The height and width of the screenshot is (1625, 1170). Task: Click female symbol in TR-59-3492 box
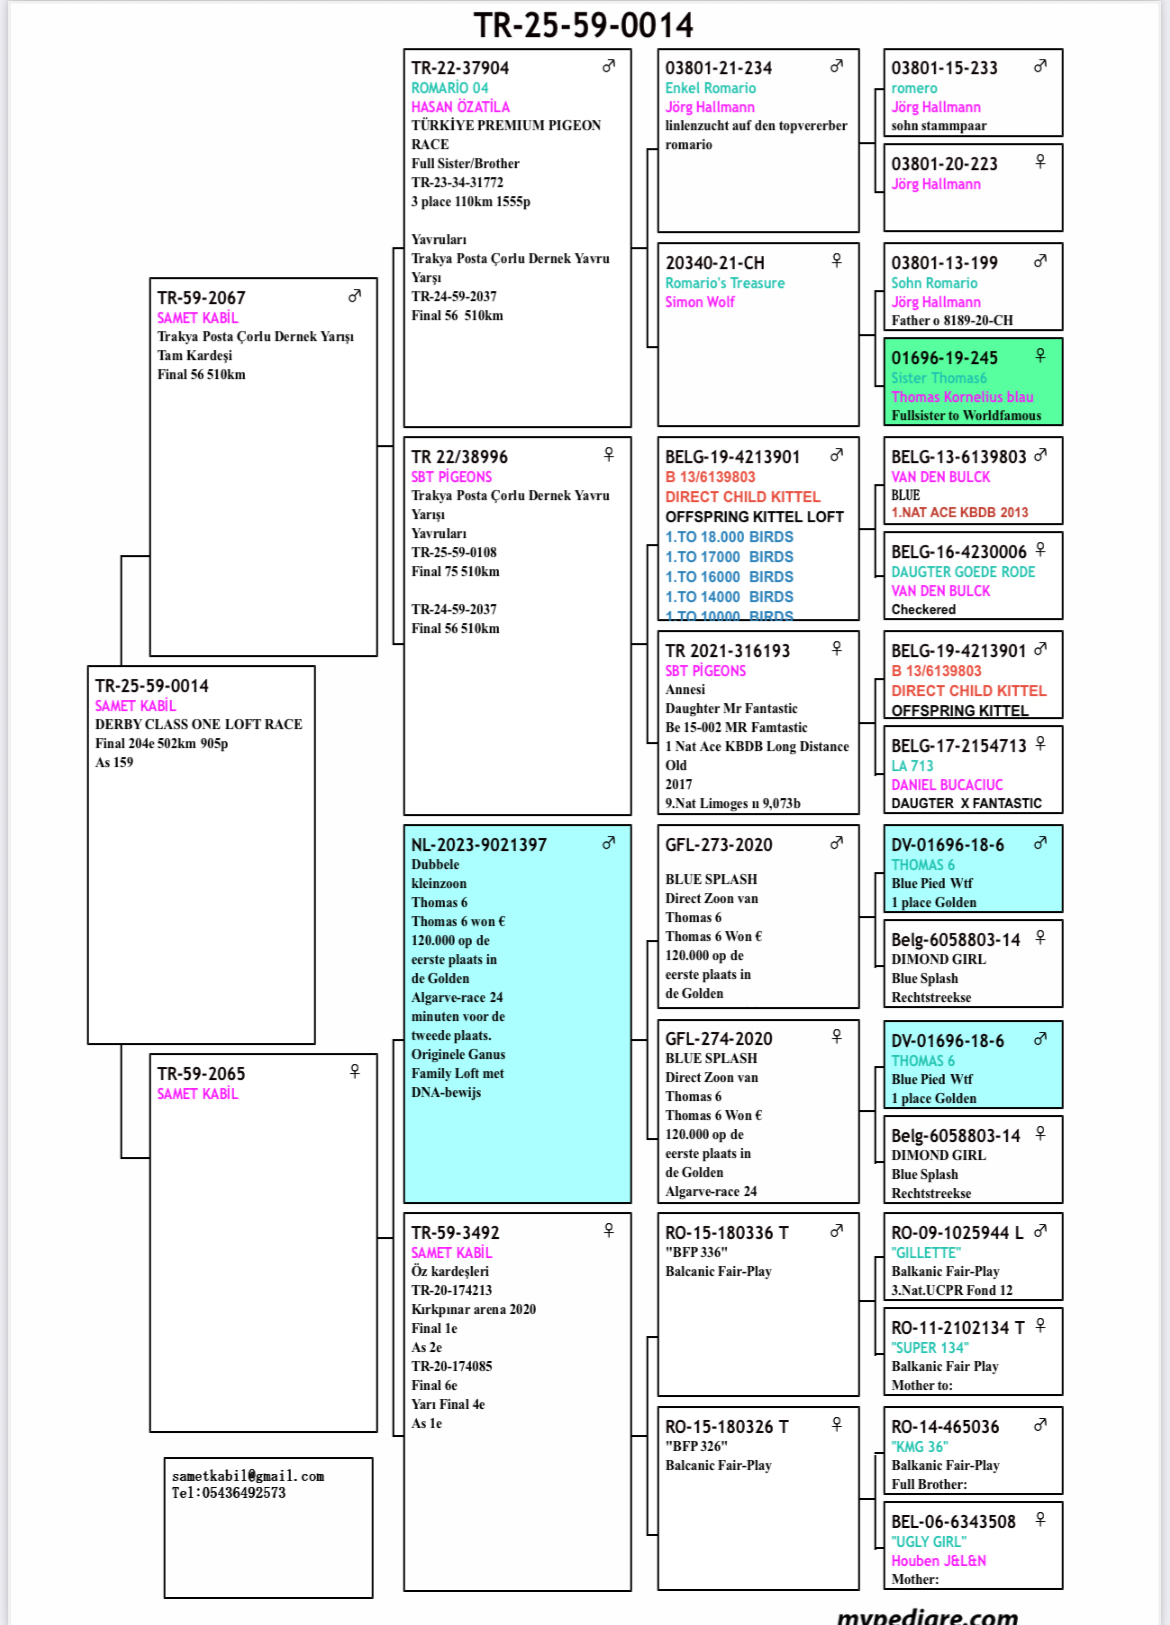[608, 1230]
